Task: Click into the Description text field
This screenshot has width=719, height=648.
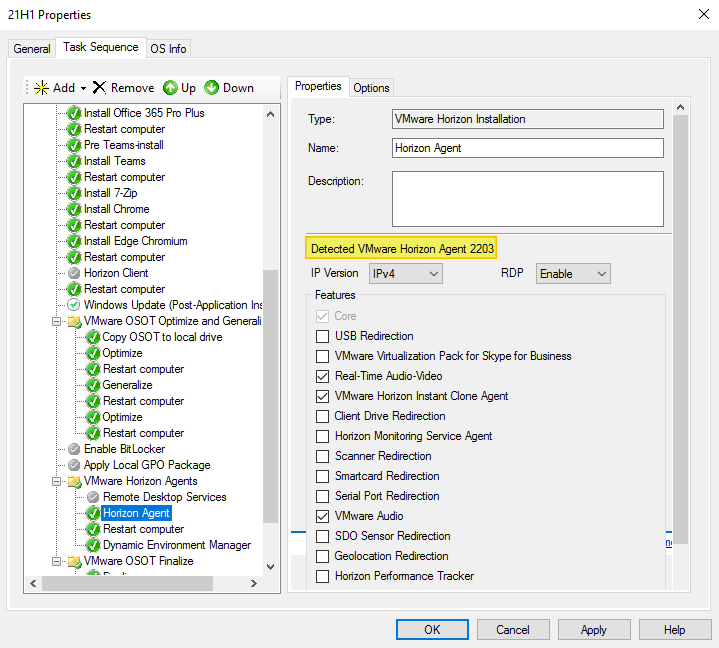Action: click(x=527, y=199)
